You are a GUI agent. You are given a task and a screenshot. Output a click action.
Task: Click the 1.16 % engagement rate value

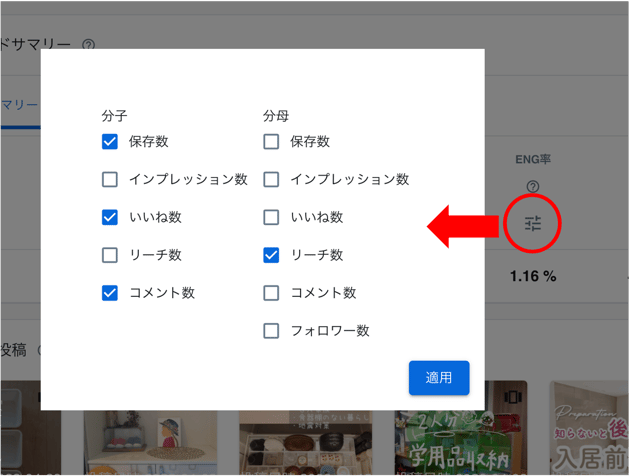click(532, 275)
